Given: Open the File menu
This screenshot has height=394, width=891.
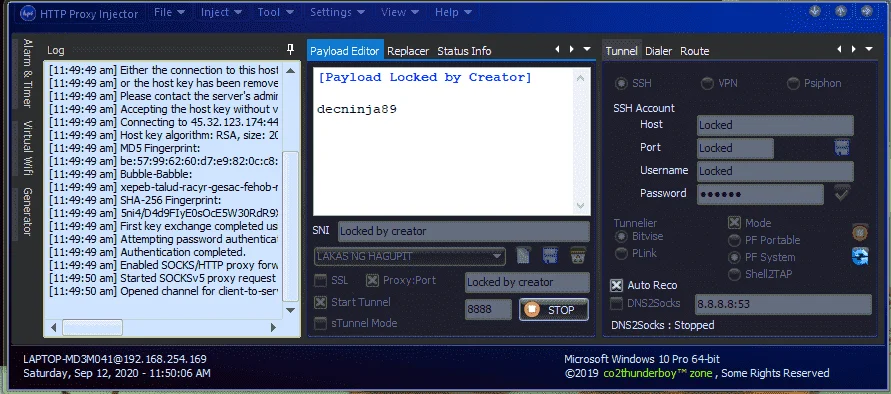Looking at the screenshot, I should coord(169,12).
